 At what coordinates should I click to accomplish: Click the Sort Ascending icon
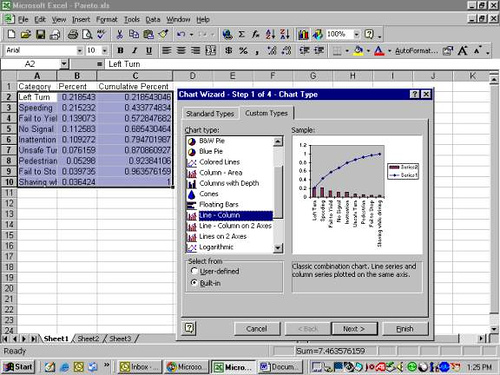coord(270,34)
